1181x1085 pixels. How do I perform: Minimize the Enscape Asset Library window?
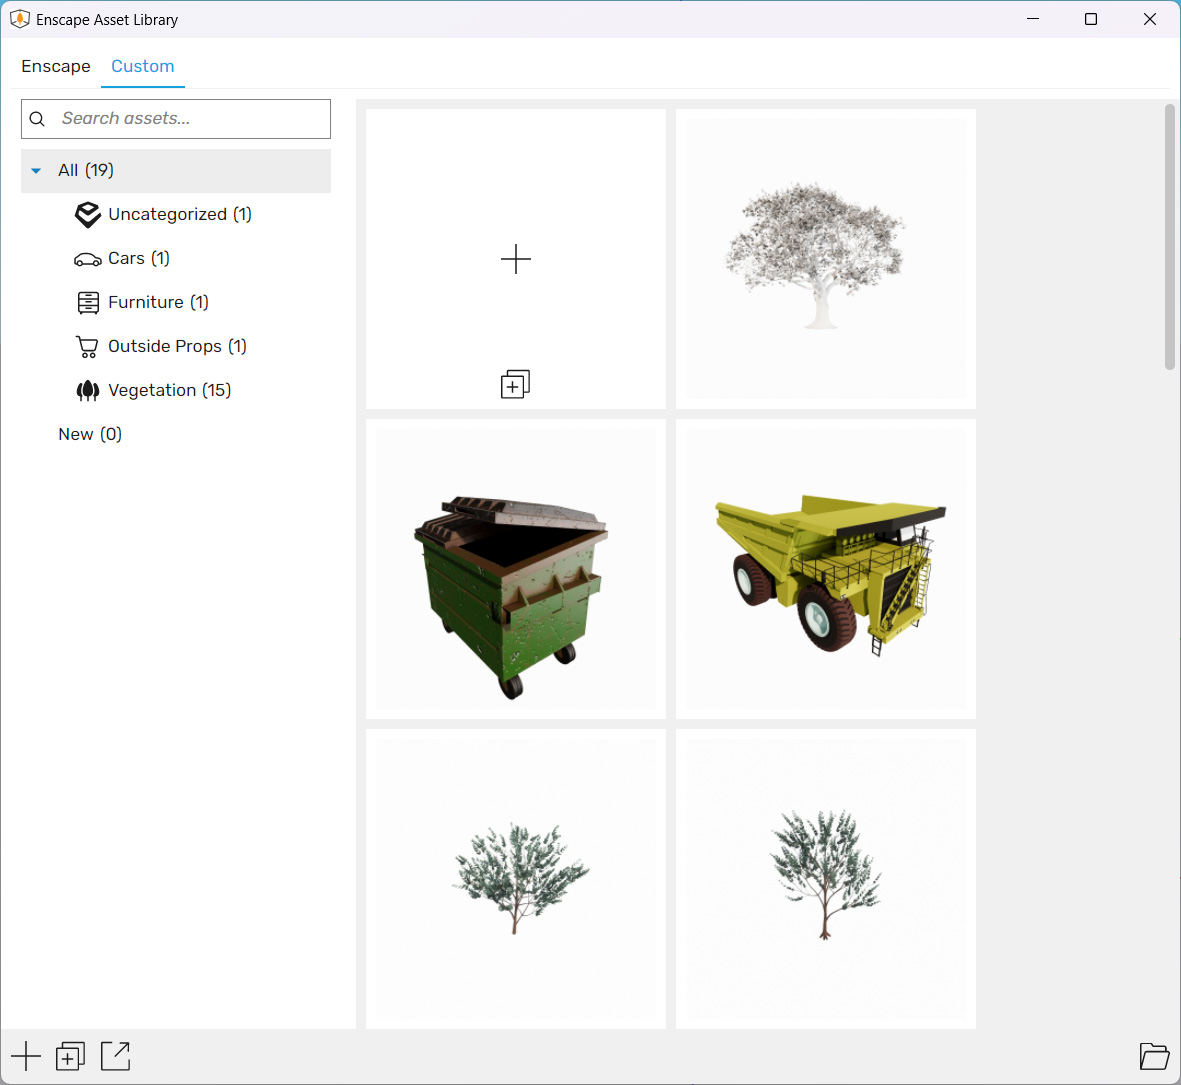(1033, 20)
